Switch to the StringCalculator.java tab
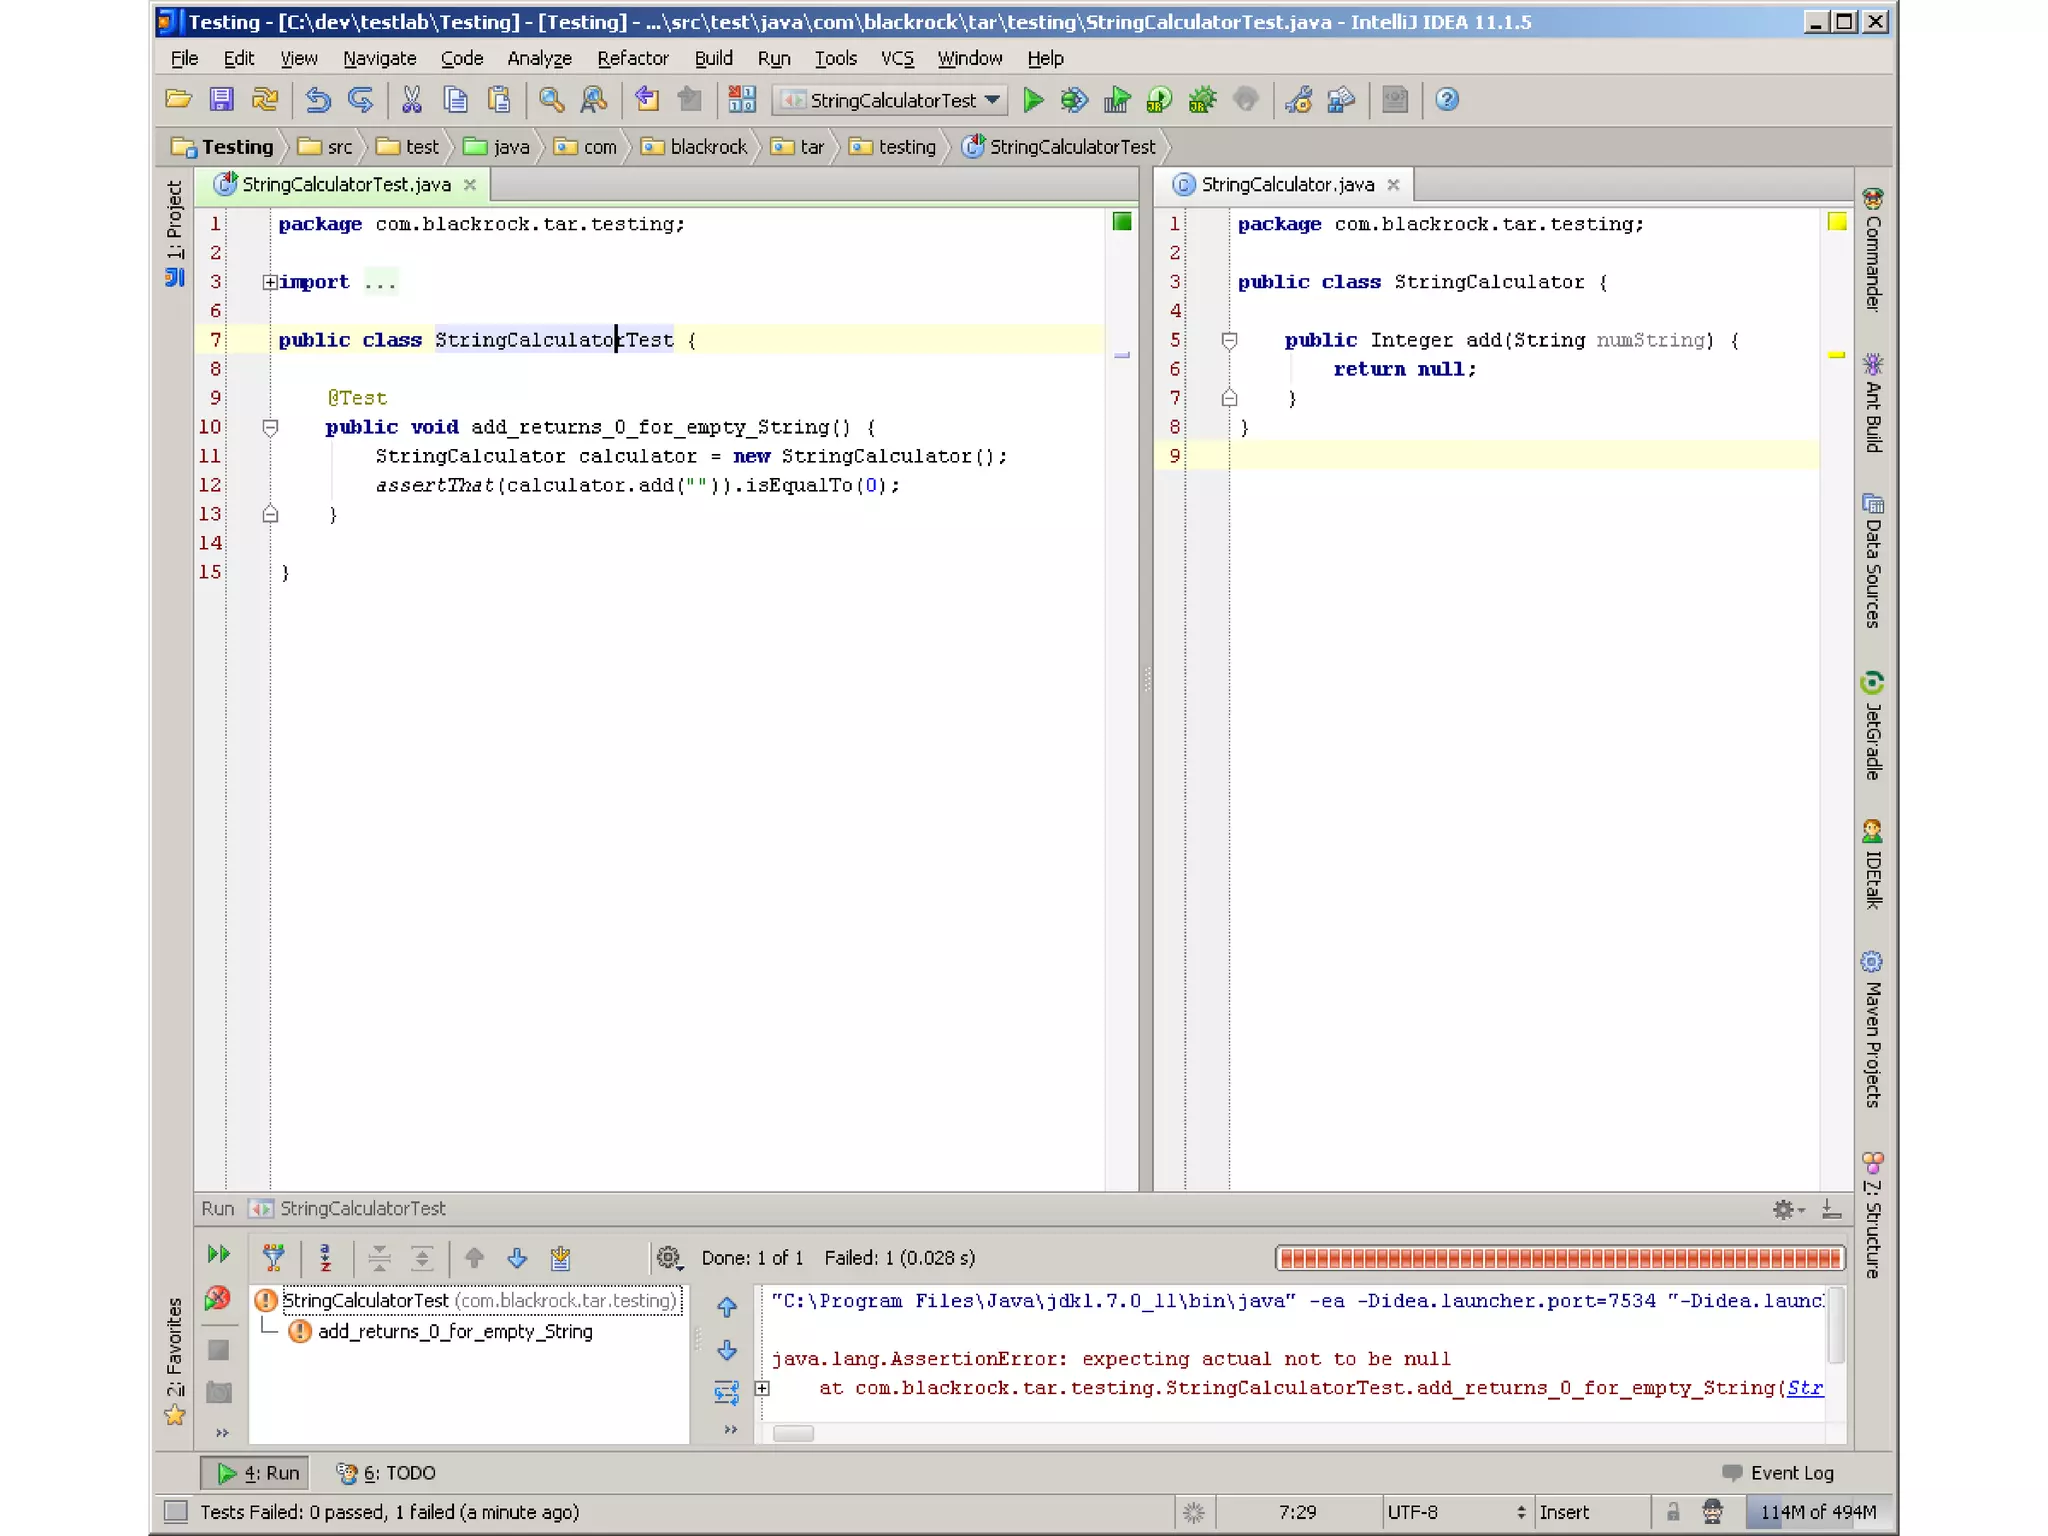 click(1286, 185)
